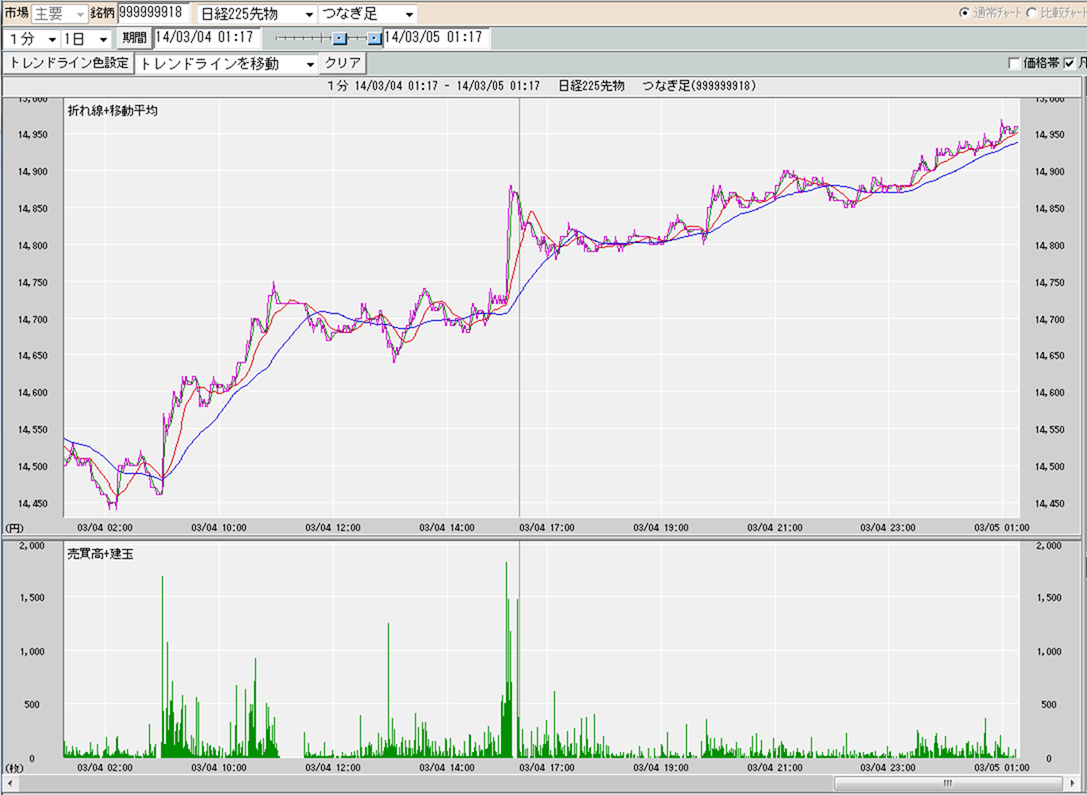
Task: Click 14,750 on the right price axis
Action: 1049,283
